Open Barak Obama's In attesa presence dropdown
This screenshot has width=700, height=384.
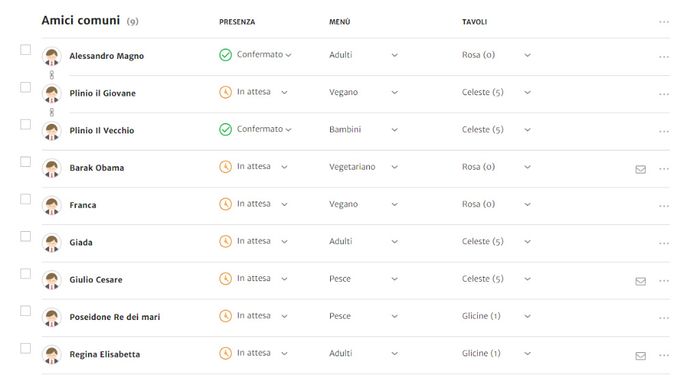[x=254, y=167]
